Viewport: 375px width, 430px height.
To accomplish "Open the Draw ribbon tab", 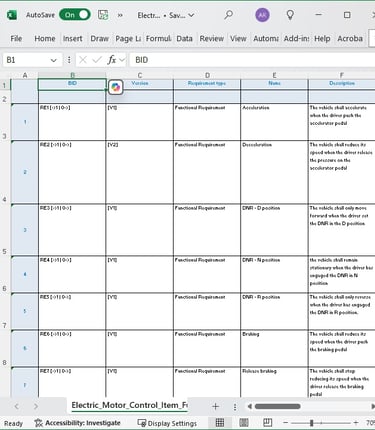I will point(99,39).
